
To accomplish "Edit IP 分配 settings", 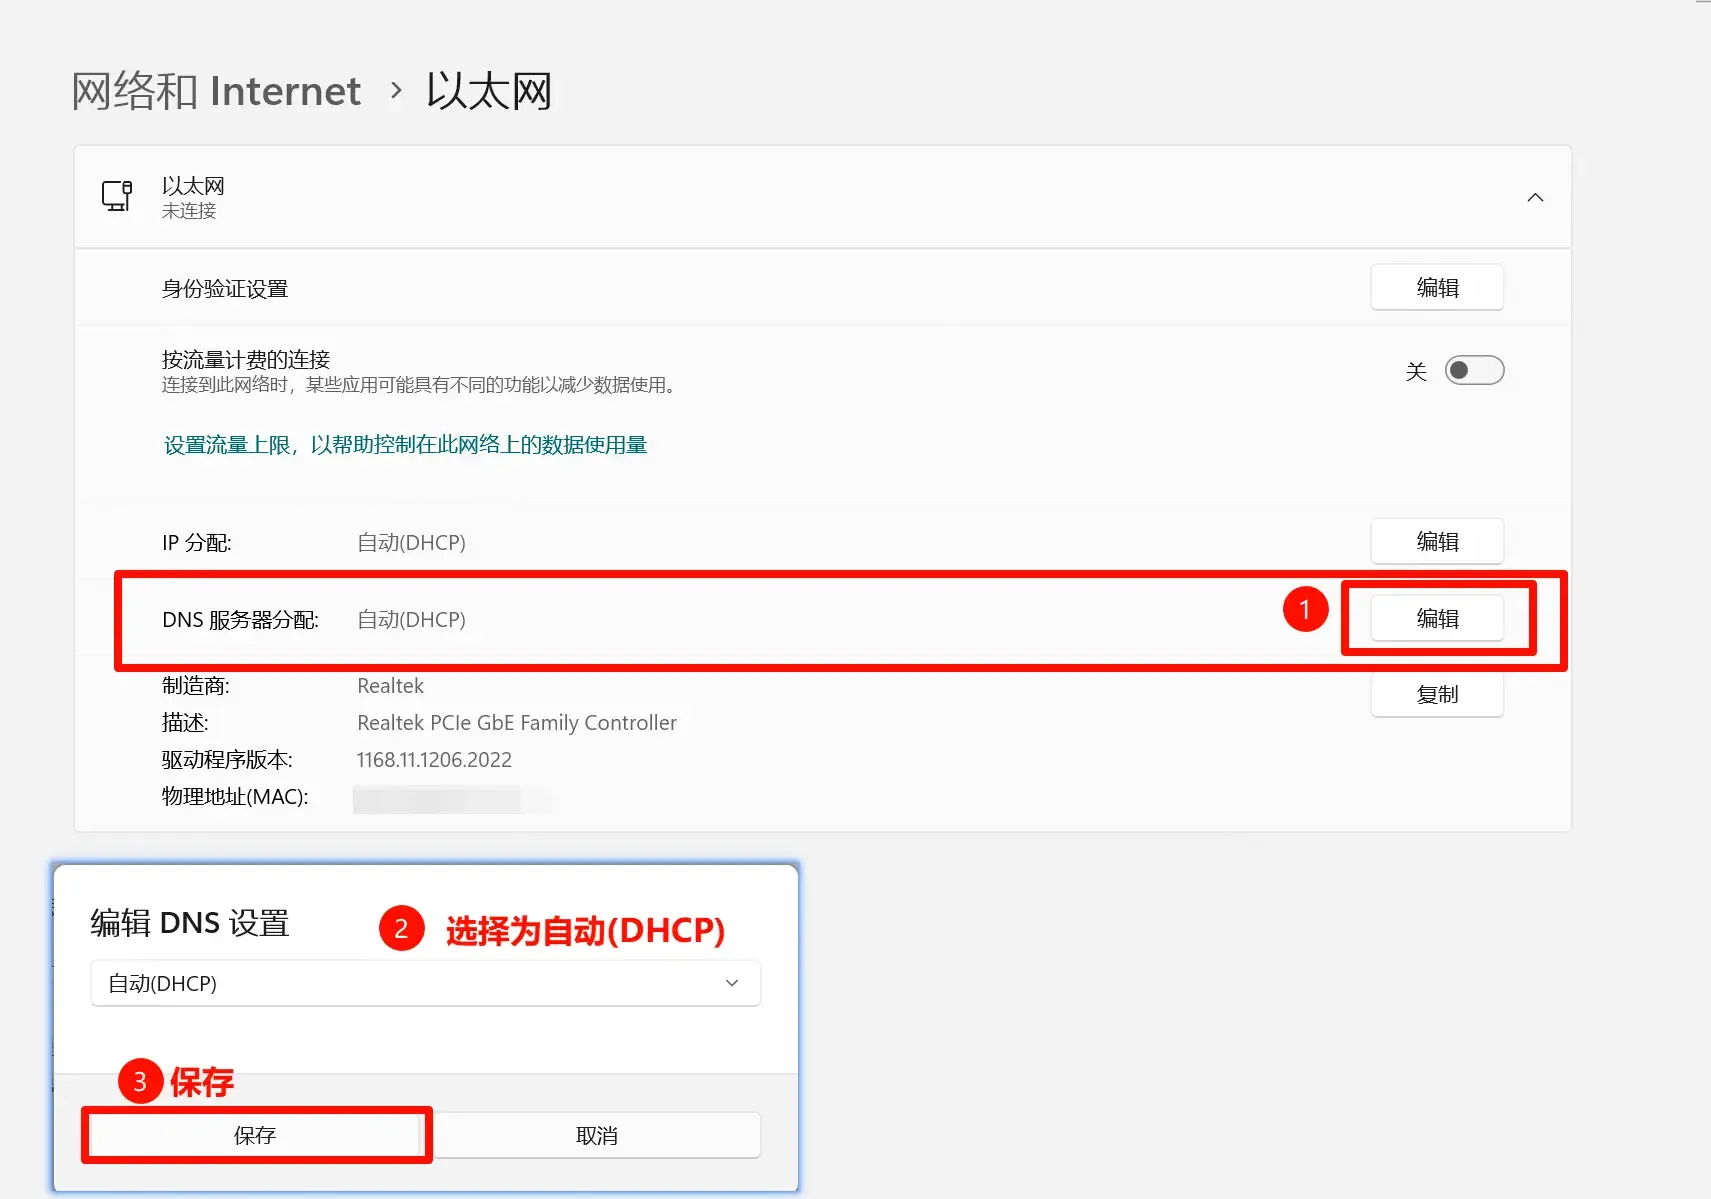I will (1437, 541).
